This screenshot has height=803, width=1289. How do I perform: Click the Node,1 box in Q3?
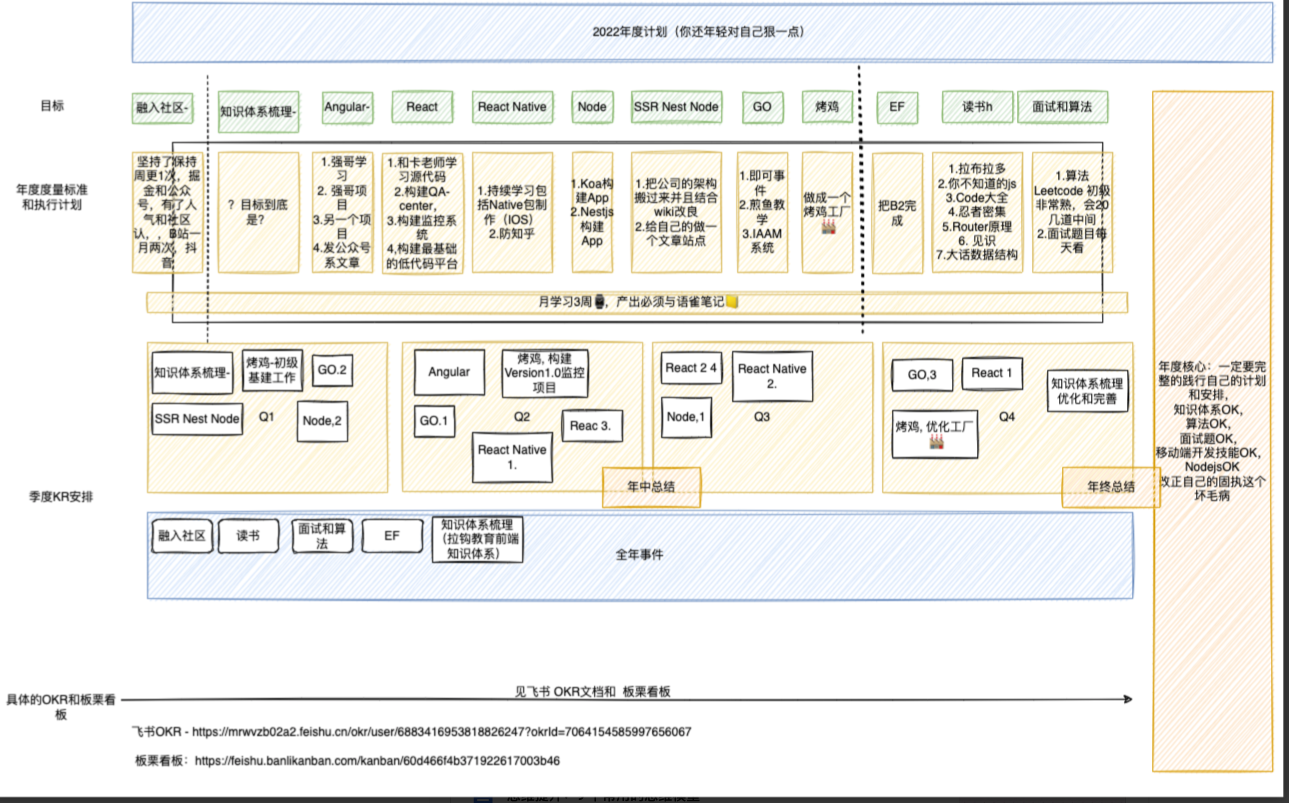[687, 417]
